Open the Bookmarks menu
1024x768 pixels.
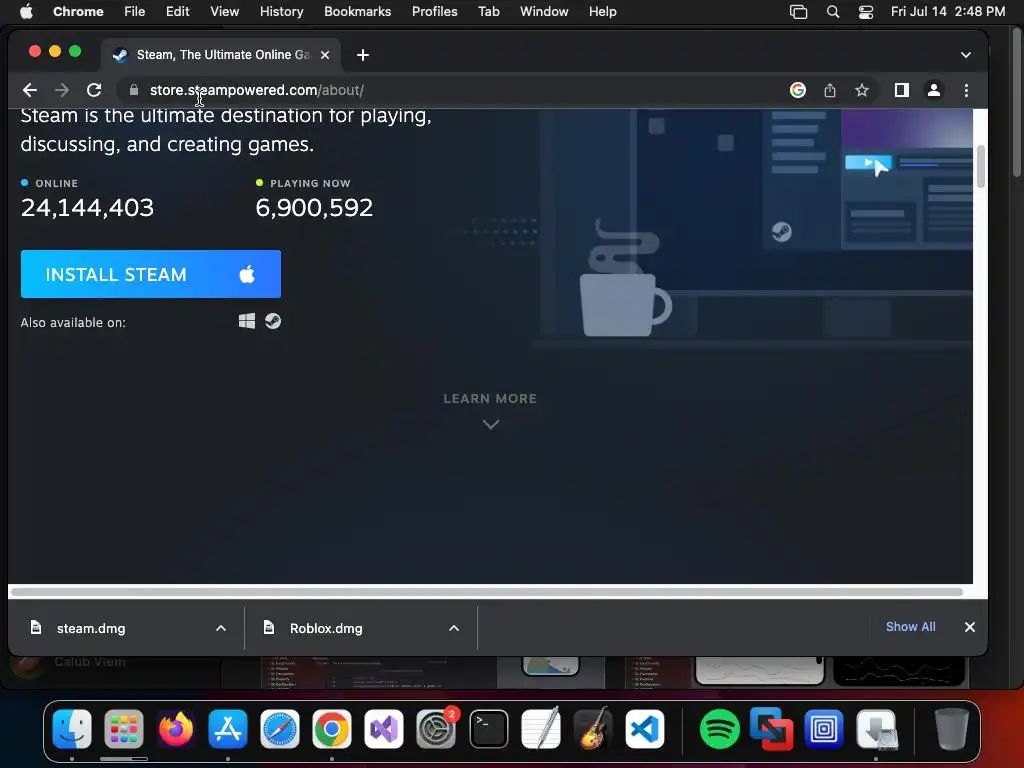click(x=357, y=12)
